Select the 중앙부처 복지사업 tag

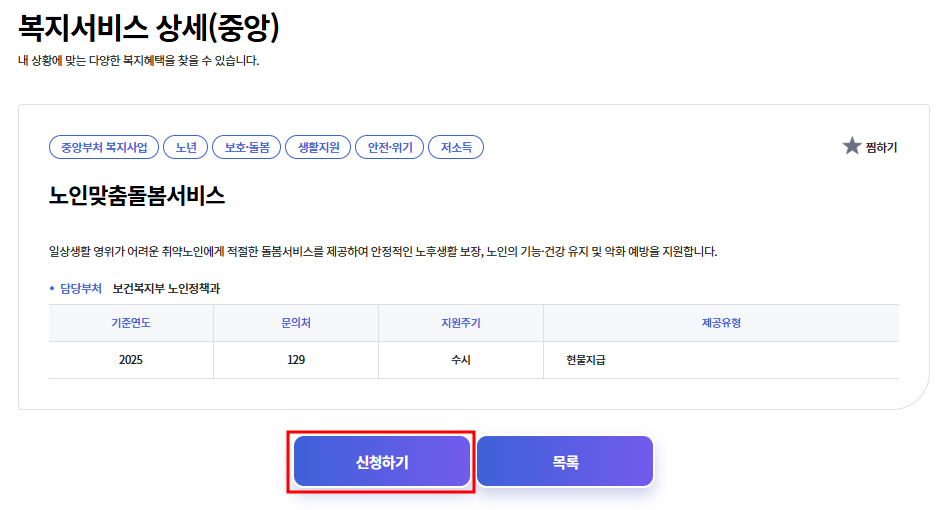coord(104,147)
